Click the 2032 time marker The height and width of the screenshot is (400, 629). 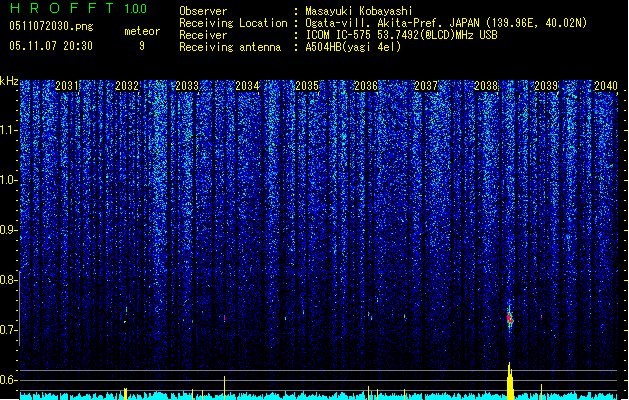point(127,86)
